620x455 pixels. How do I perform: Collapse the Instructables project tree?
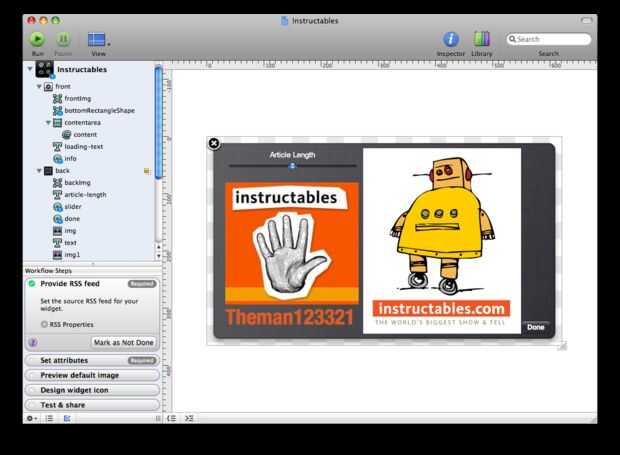30,69
